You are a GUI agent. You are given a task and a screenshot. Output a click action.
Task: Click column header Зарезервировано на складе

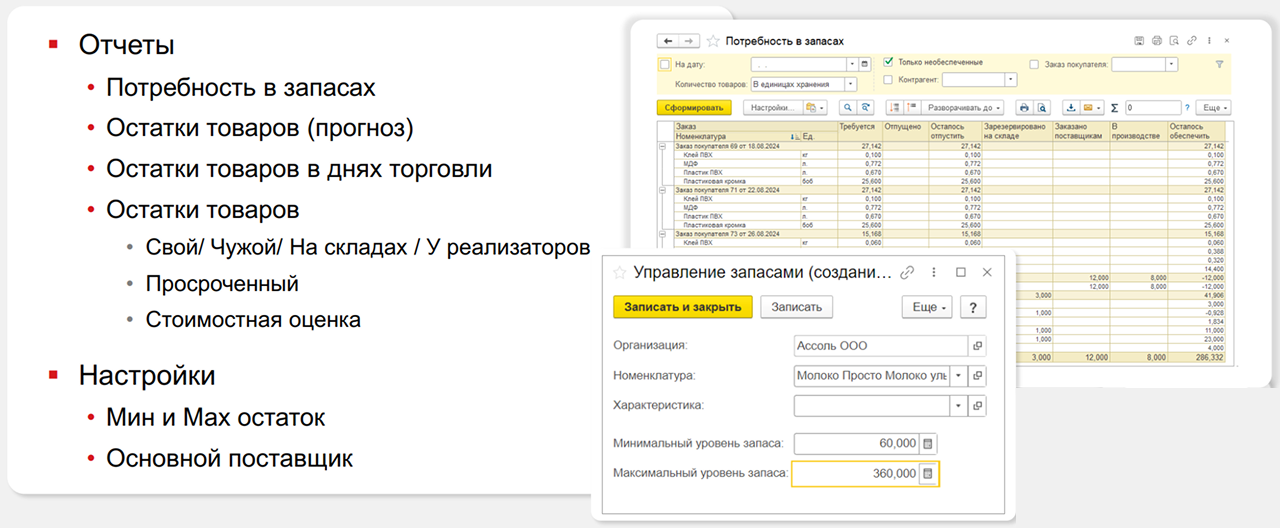pyautogui.click(x=1016, y=131)
